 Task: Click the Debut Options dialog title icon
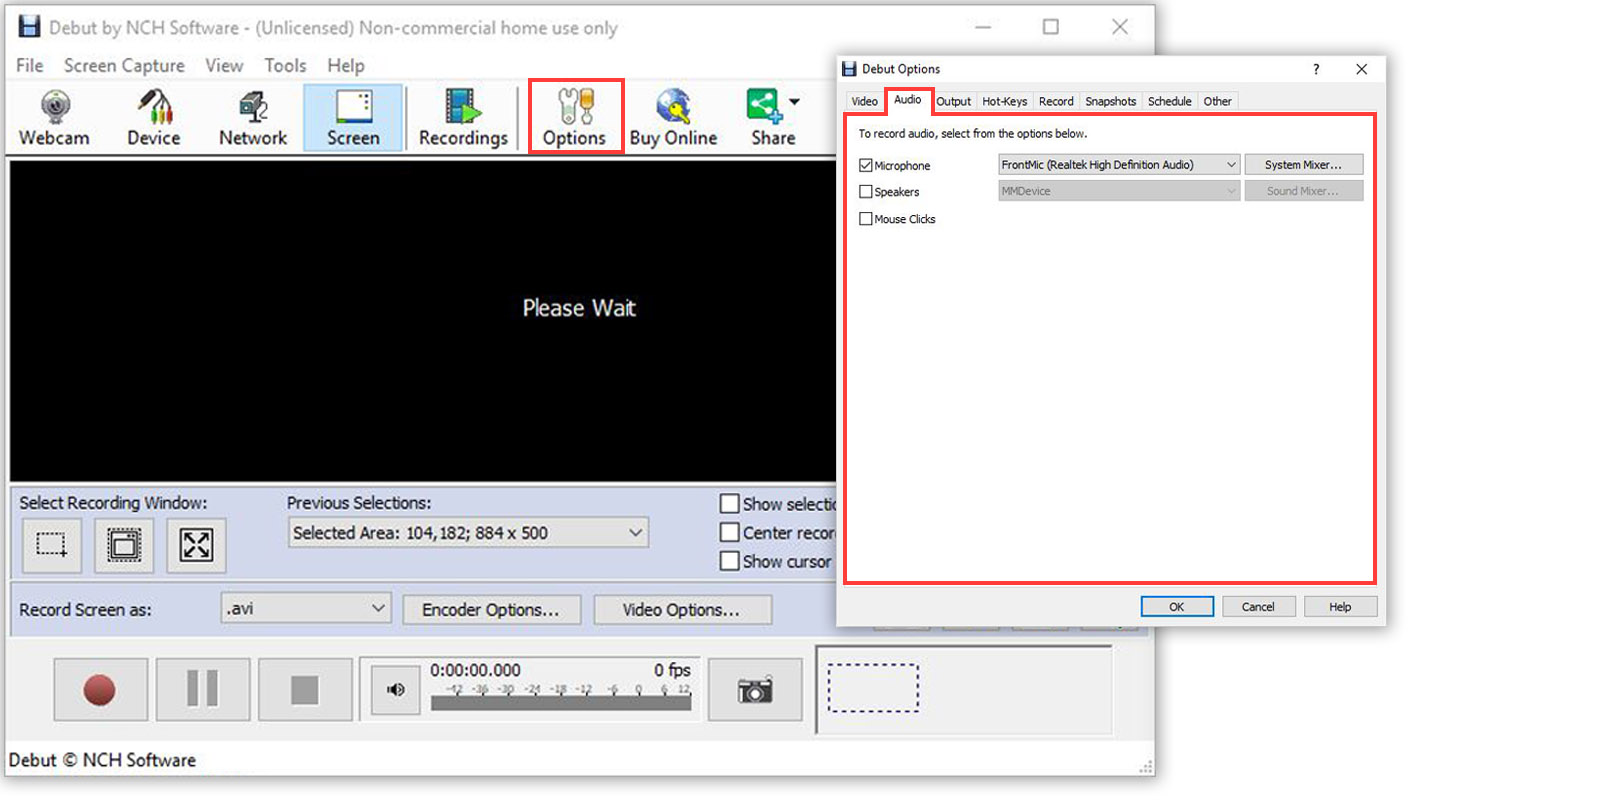pos(850,69)
